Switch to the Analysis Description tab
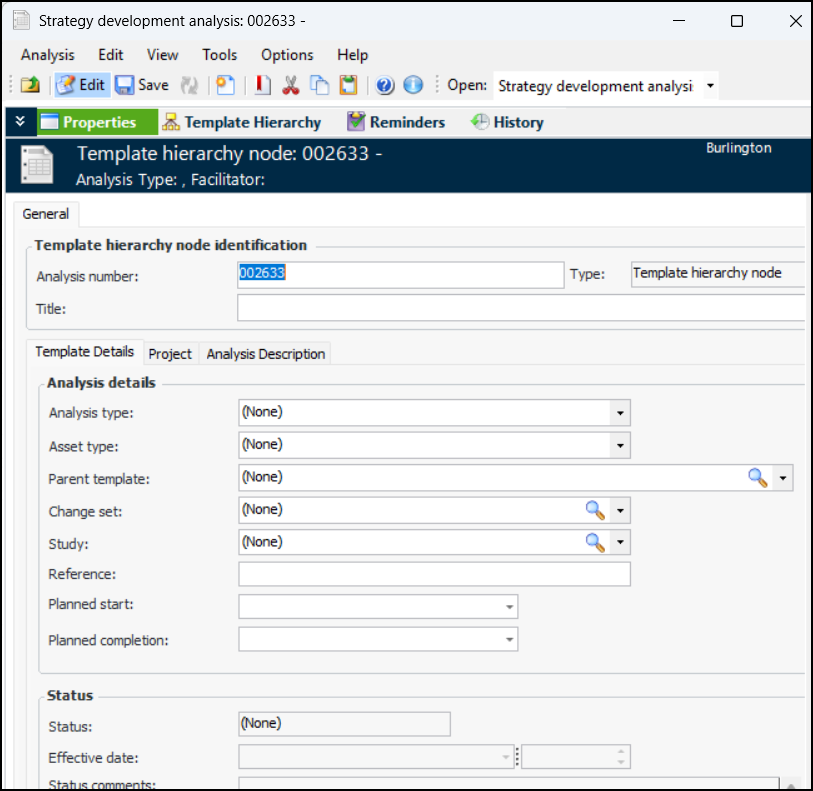The height and width of the screenshot is (791, 813). click(265, 354)
